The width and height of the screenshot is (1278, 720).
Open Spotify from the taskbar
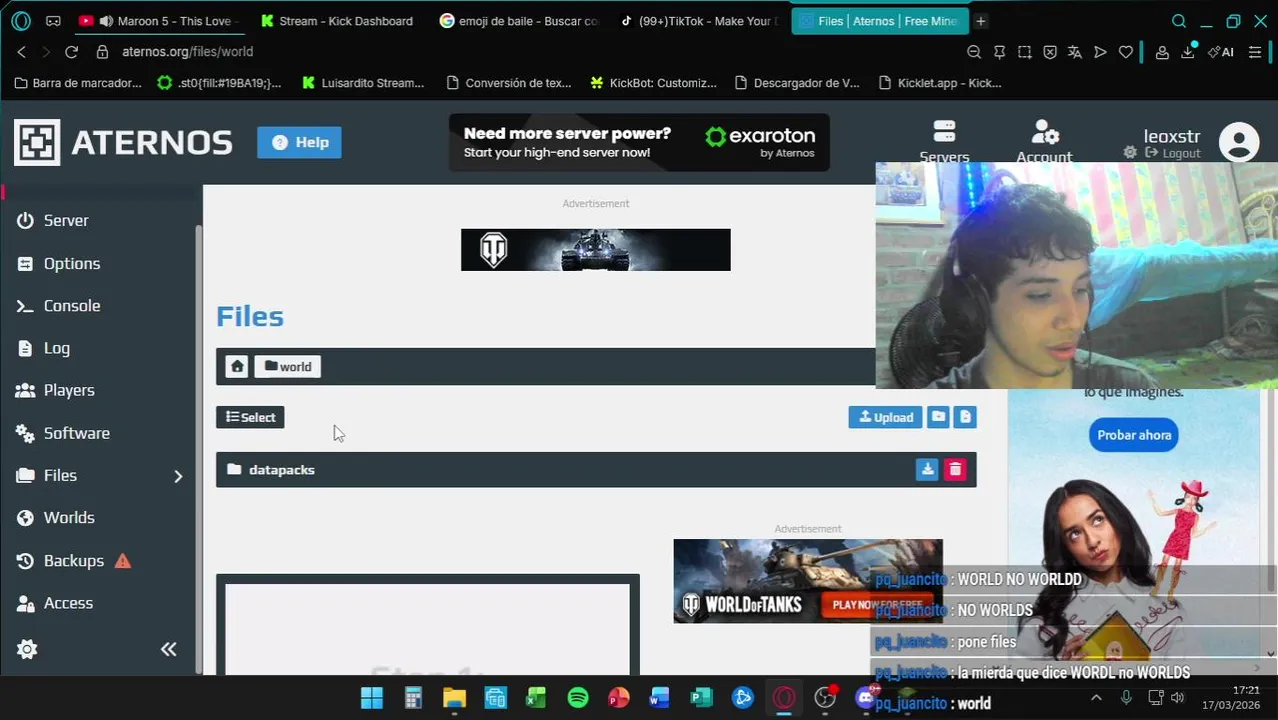[578, 698]
